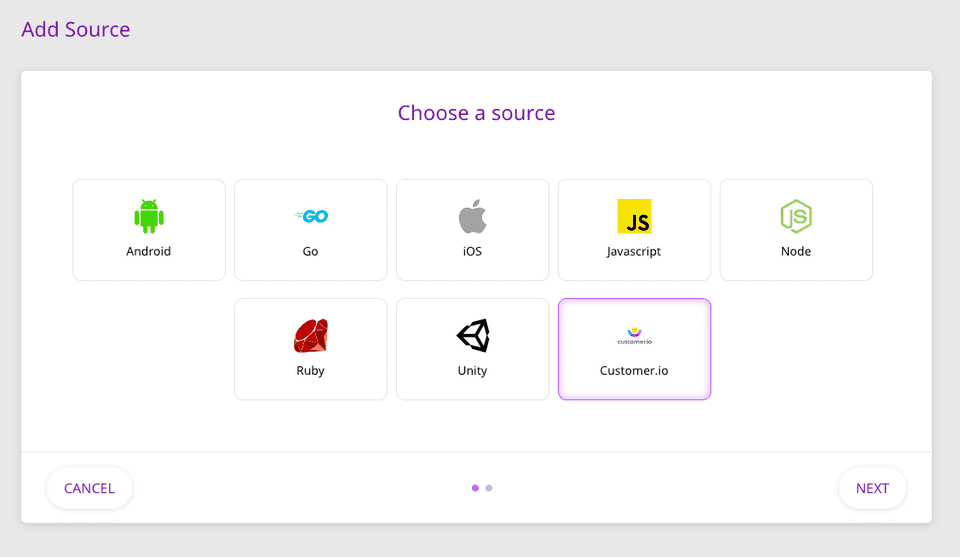Jump to the second step pagination dot
This screenshot has height=557, width=960.
489,488
